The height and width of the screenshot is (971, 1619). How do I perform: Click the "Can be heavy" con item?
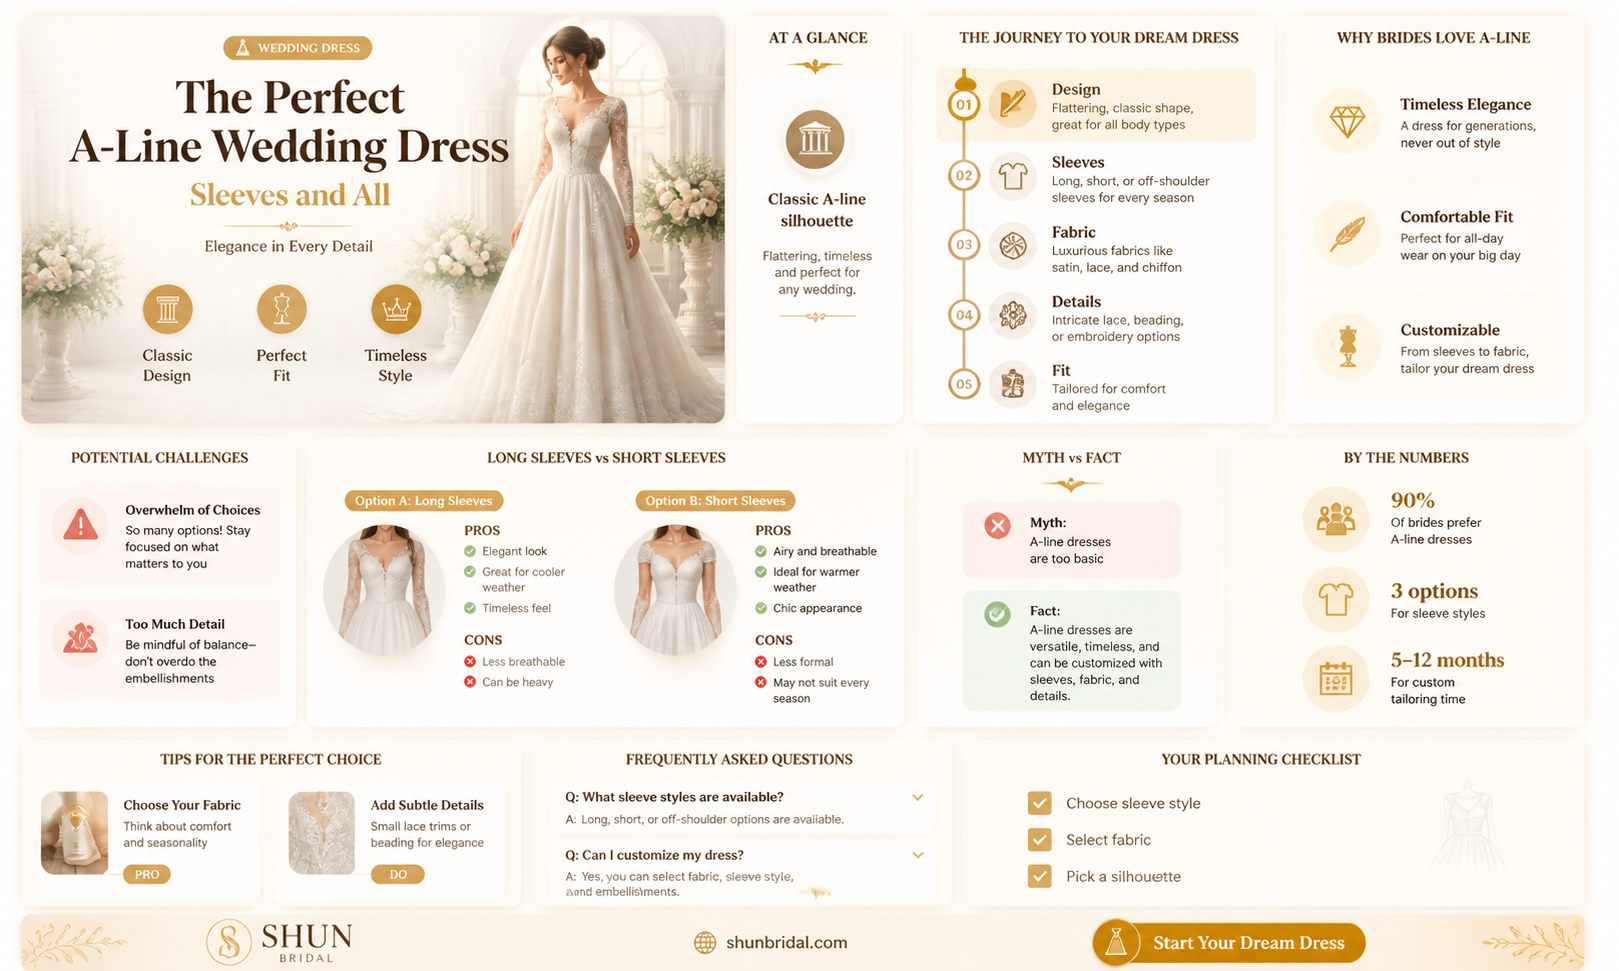point(508,682)
